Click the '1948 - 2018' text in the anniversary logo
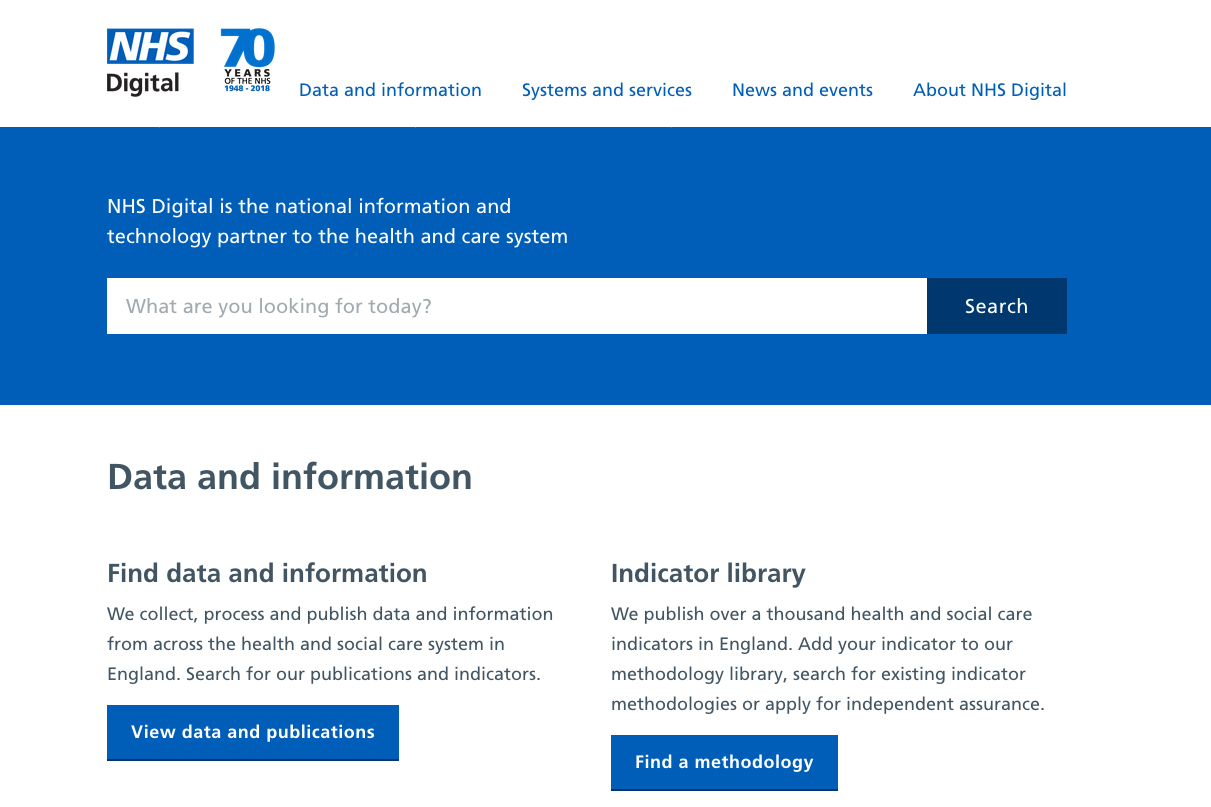The height and width of the screenshot is (807, 1211). click(x=247, y=89)
